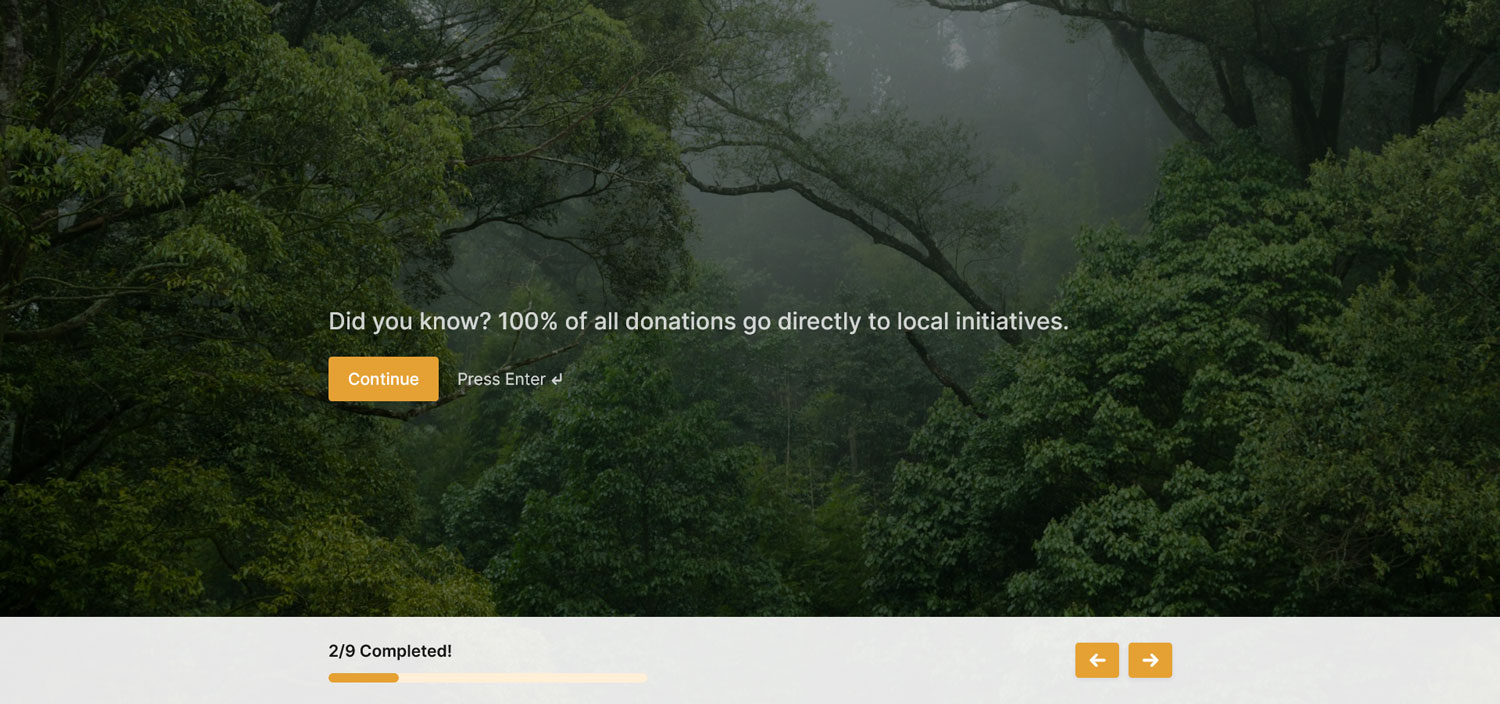This screenshot has height=704, width=1500.
Task: Navigate to previous question via footer arrow
Action: tap(1097, 660)
